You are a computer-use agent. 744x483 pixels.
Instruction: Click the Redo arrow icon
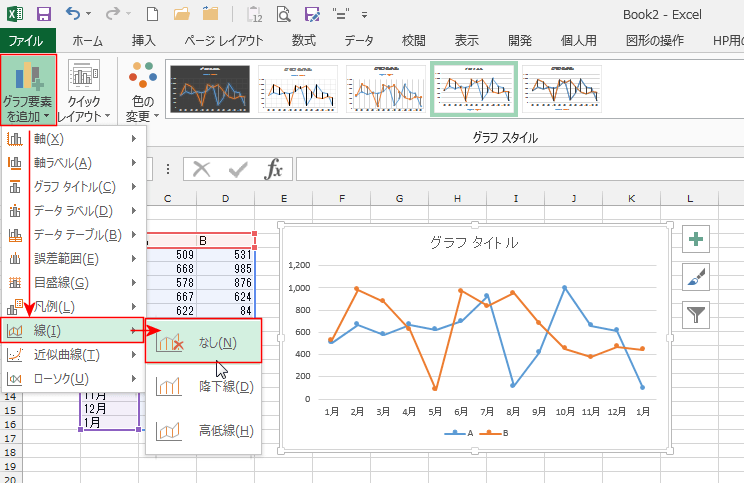(x=113, y=14)
